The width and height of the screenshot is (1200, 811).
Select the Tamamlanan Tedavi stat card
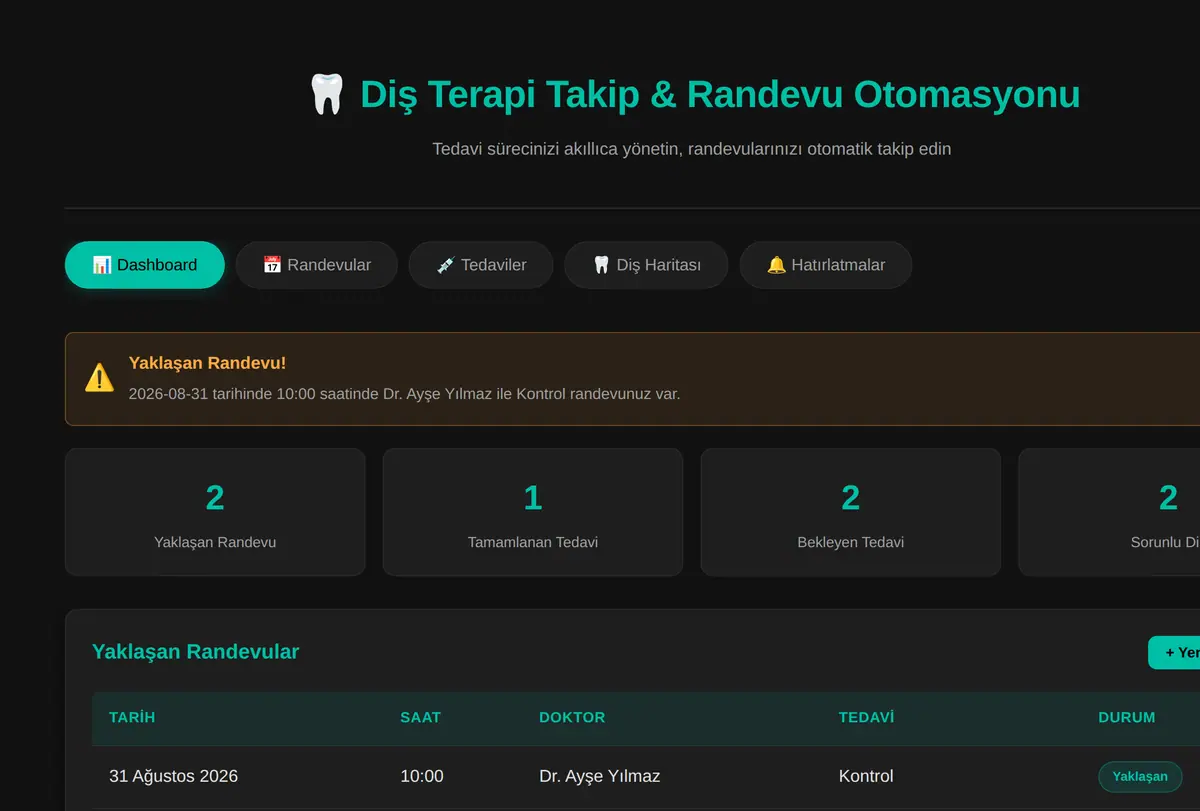pyautogui.click(x=533, y=512)
